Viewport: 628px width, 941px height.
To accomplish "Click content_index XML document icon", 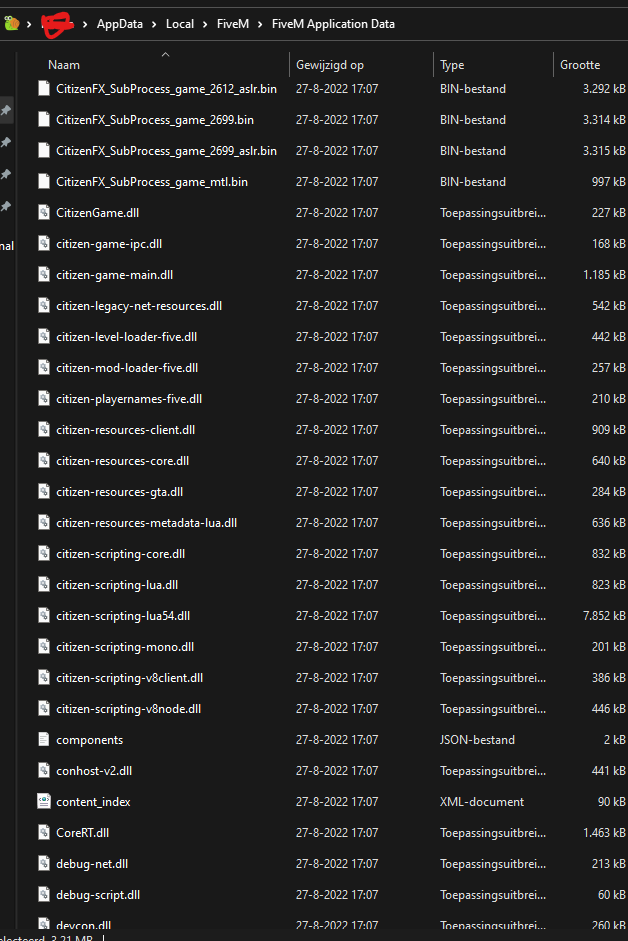I will pos(44,802).
